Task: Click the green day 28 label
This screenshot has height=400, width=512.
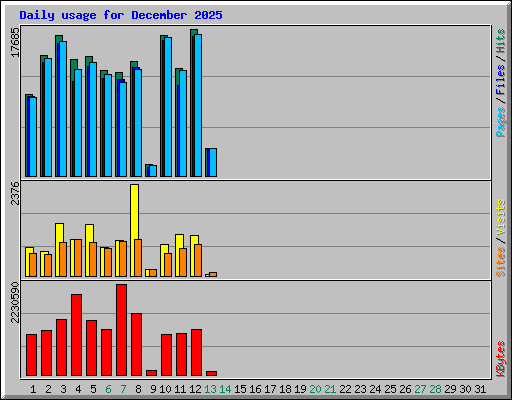Action: [435, 389]
